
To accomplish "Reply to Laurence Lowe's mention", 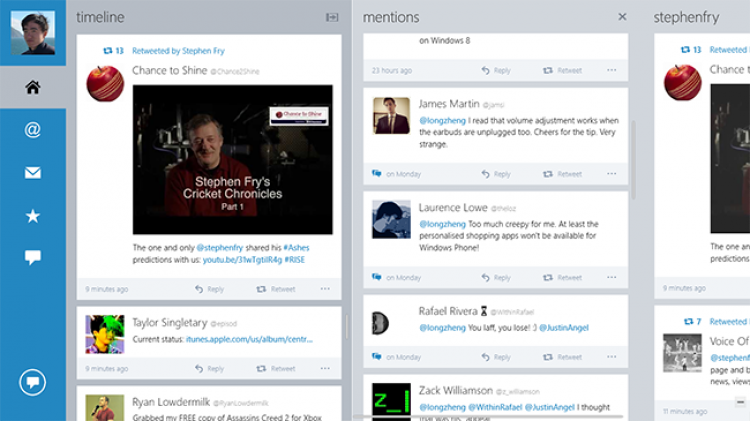I will point(496,277).
